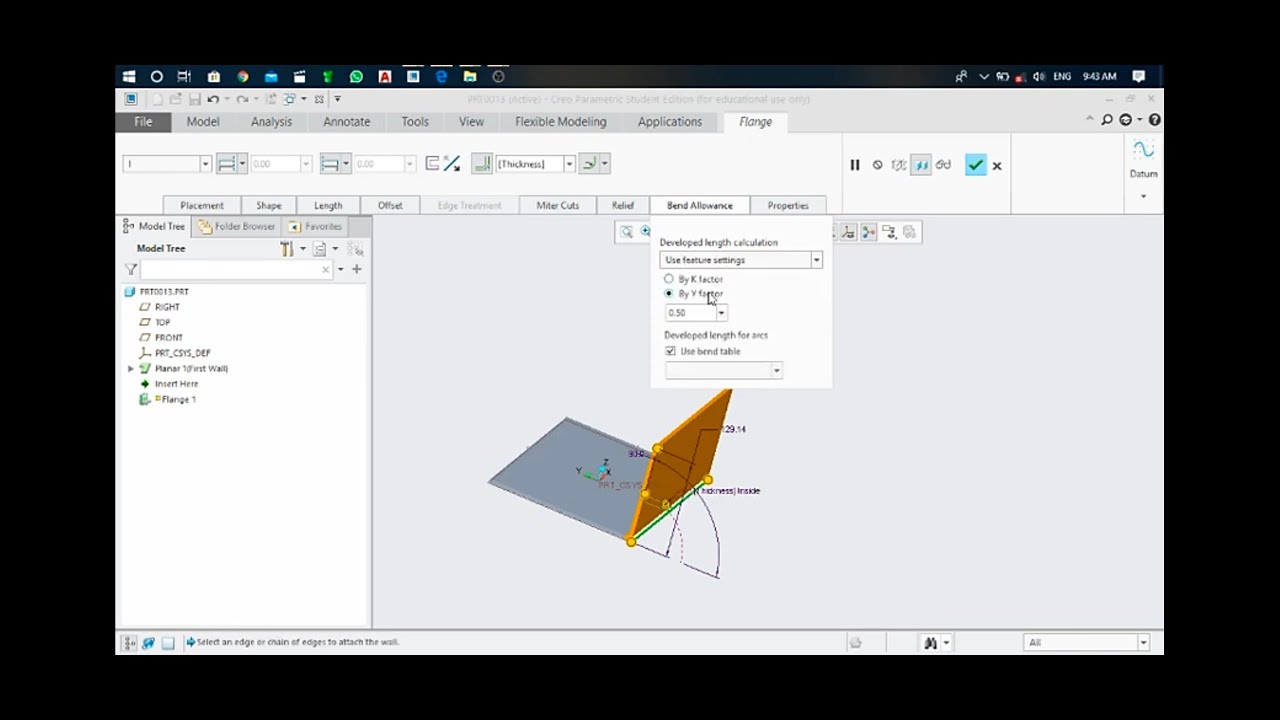Click the first length-side option icon

[226, 164]
